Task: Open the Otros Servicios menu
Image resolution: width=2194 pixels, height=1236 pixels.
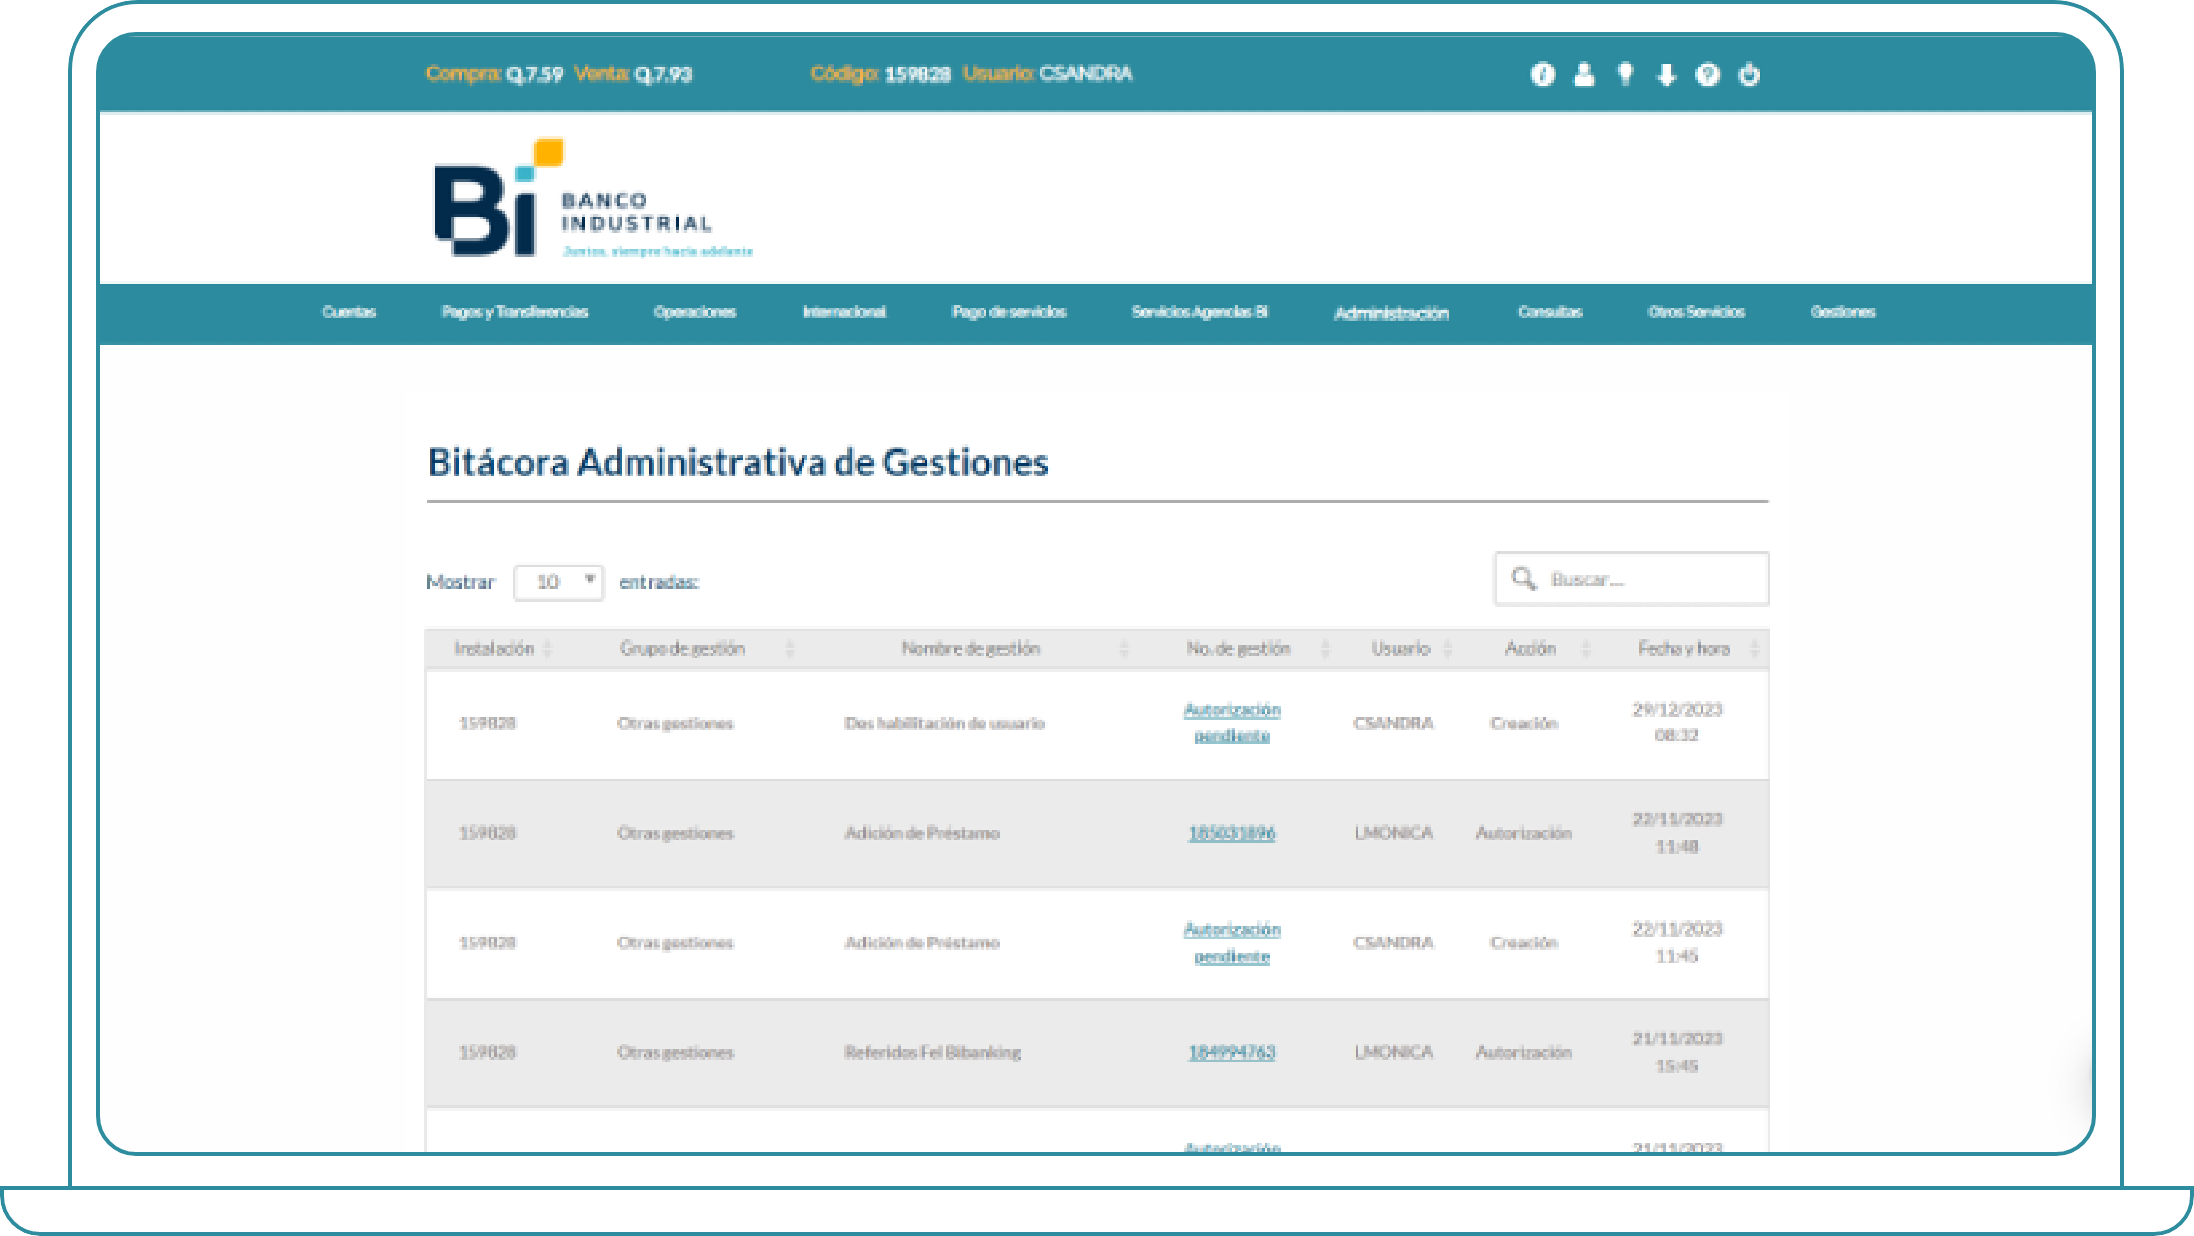Action: [x=1697, y=312]
